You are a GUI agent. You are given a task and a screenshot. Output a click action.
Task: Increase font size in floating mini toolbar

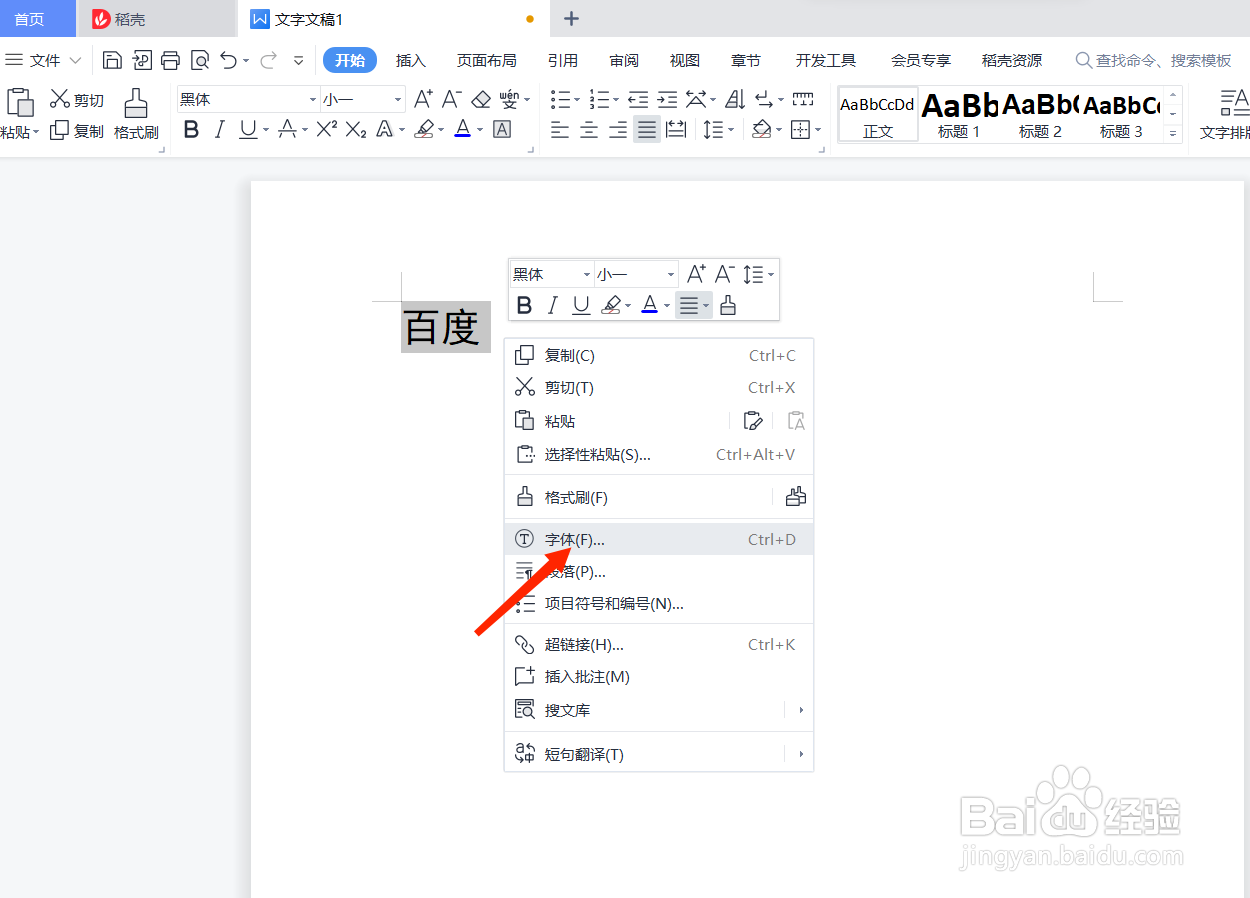point(697,273)
